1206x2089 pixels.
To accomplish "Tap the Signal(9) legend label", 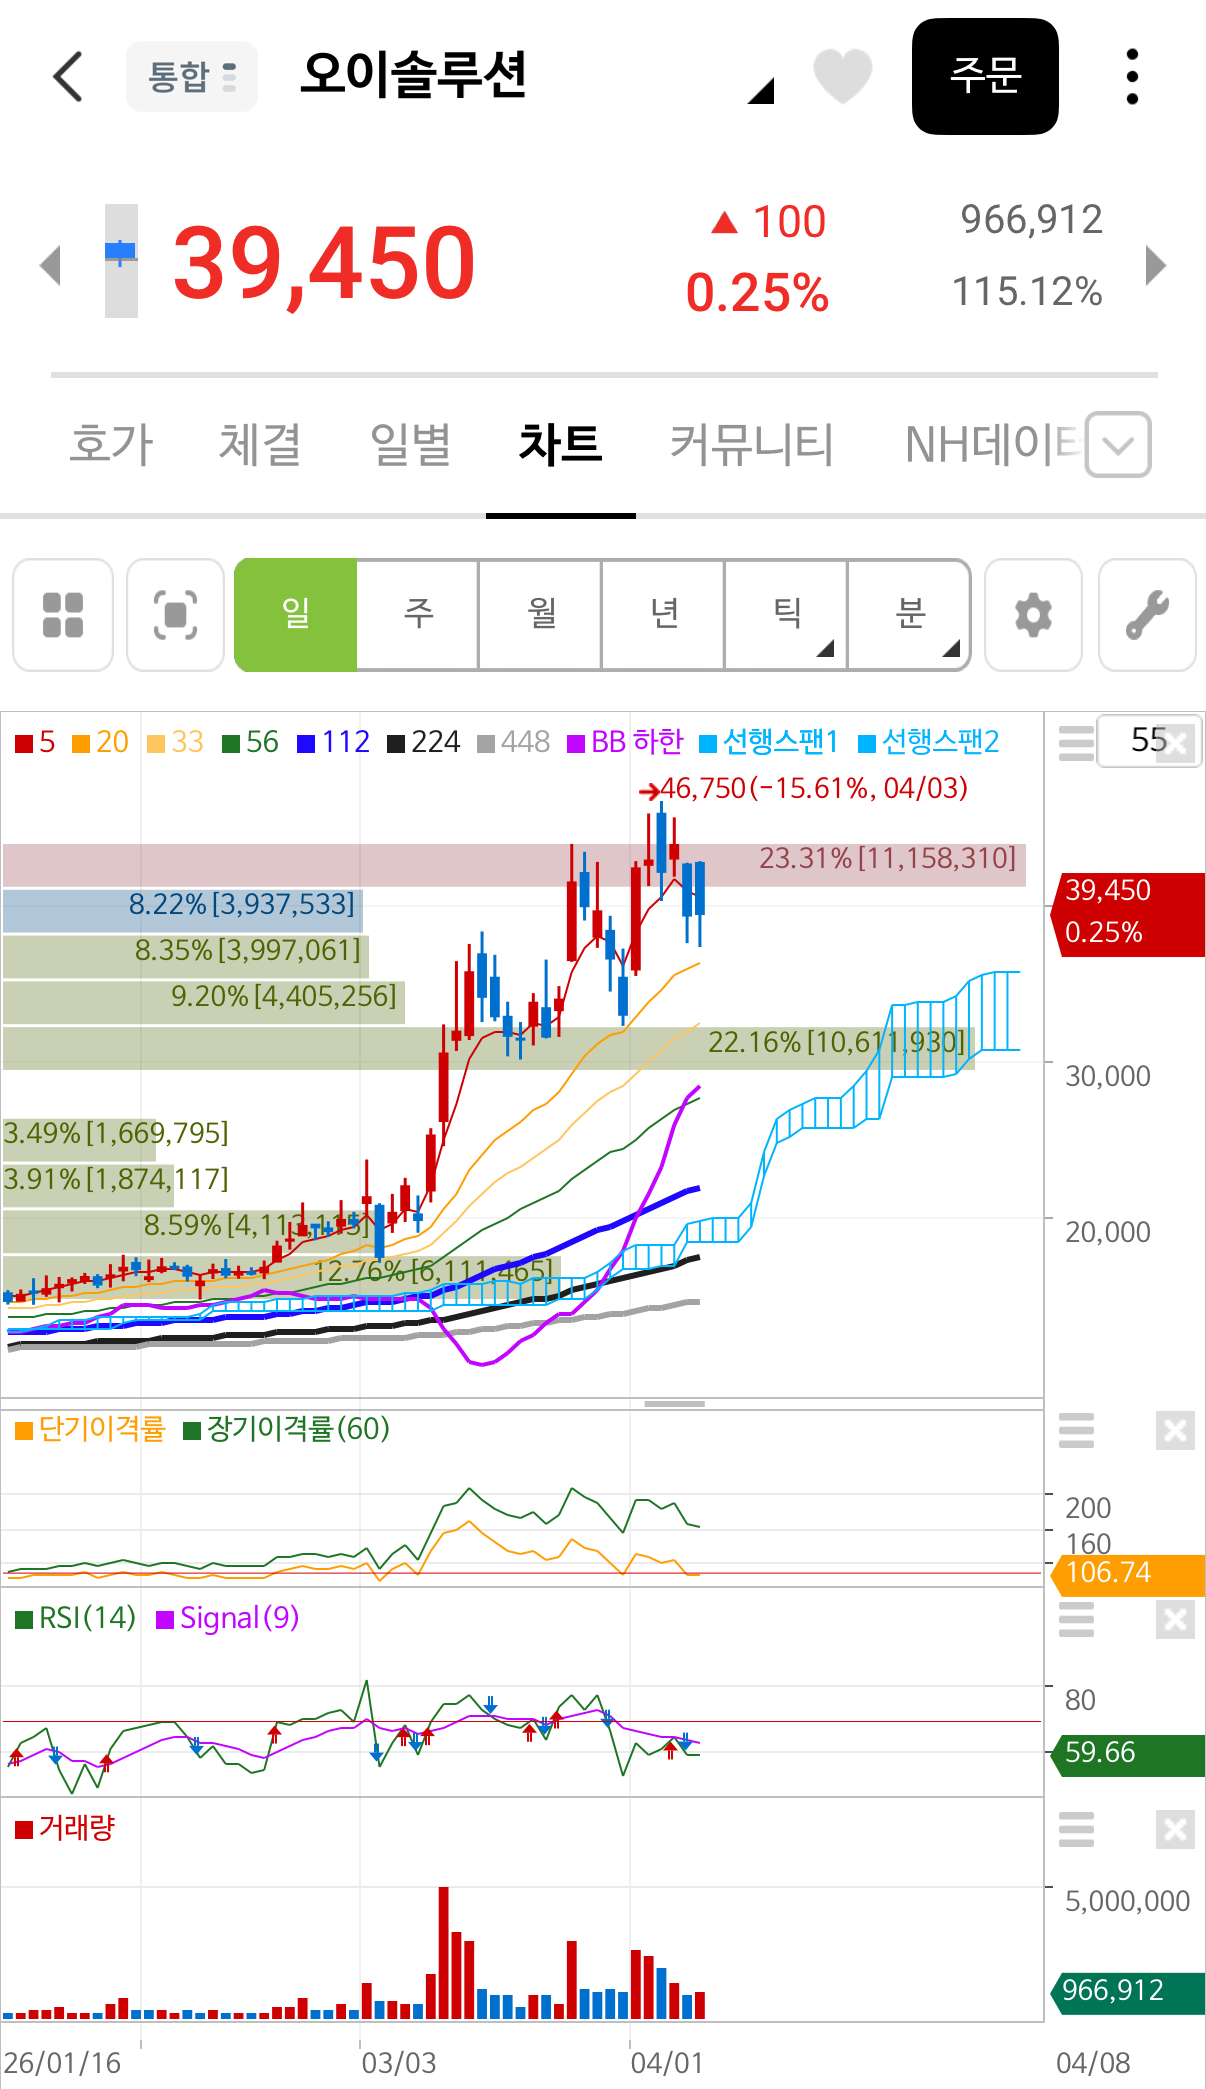I will [x=240, y=1618].
